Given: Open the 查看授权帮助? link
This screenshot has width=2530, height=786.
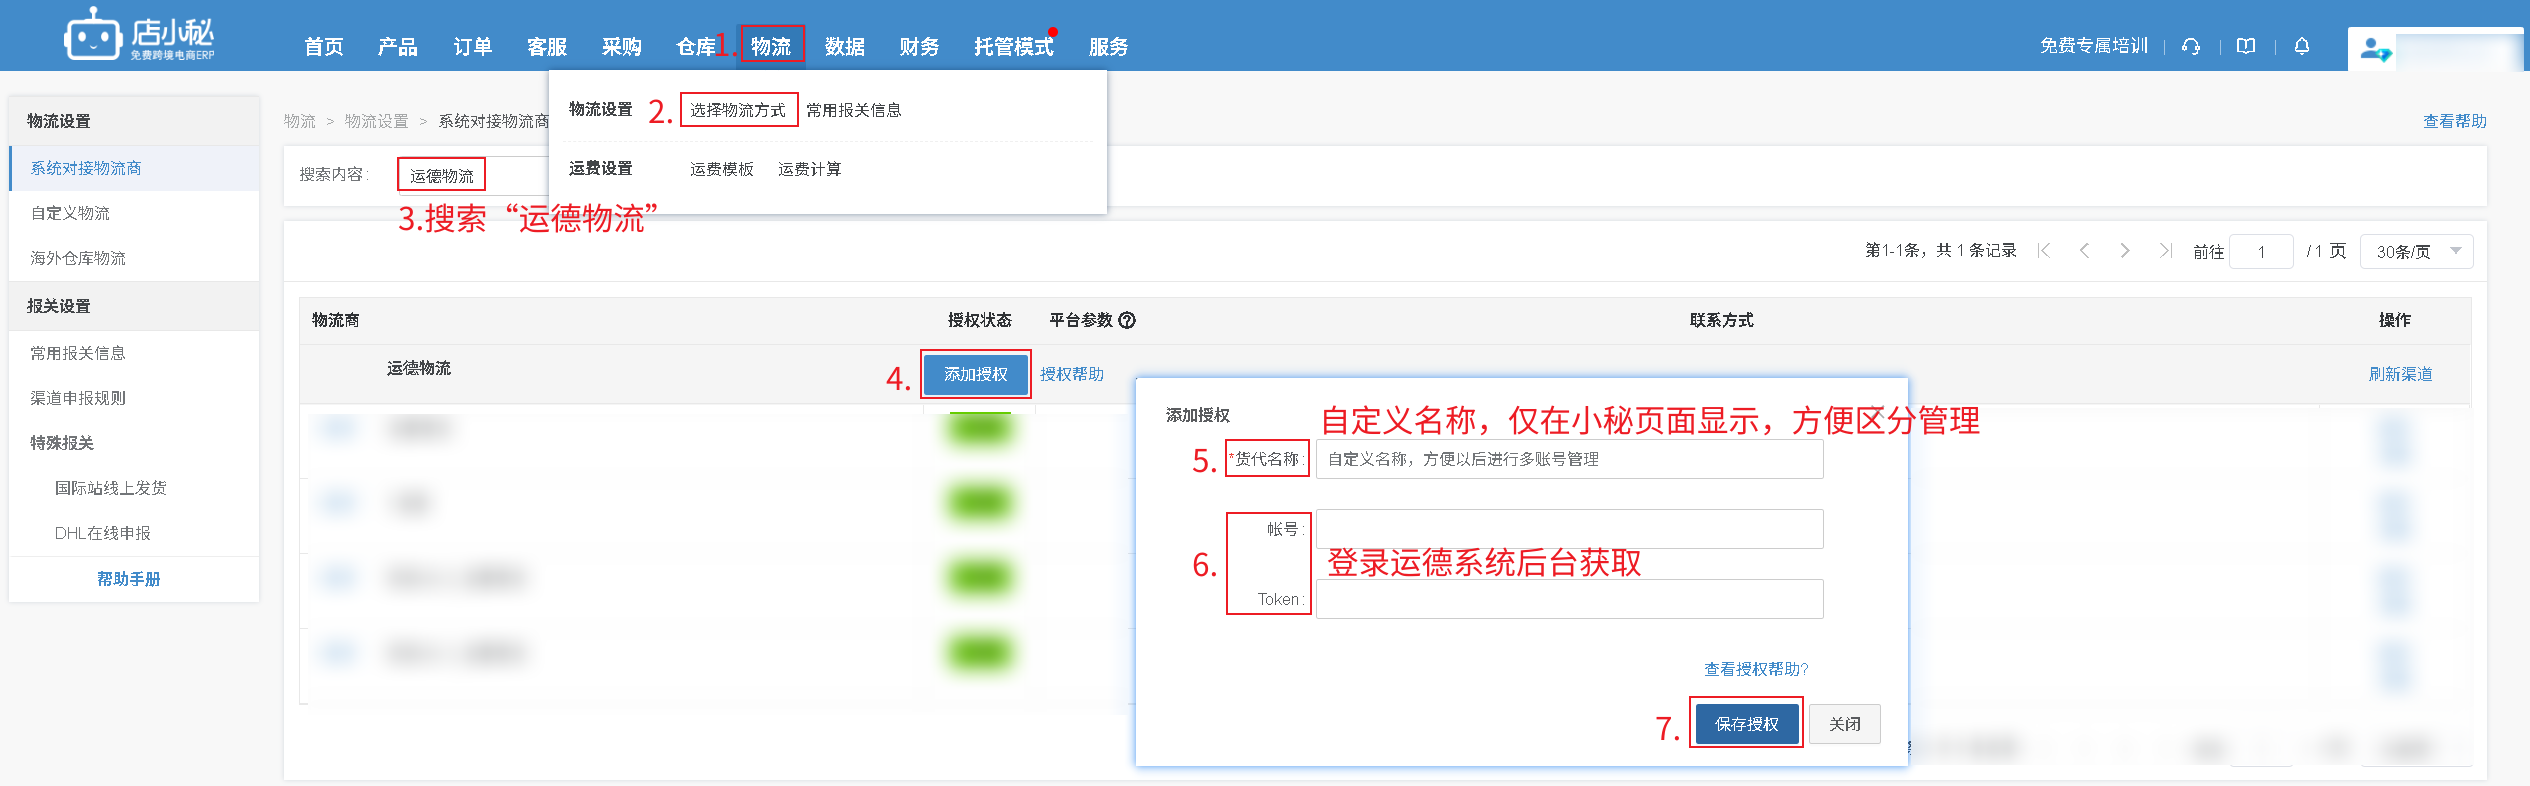Looking at the screenshot, I should click(x=1756, y=669).
